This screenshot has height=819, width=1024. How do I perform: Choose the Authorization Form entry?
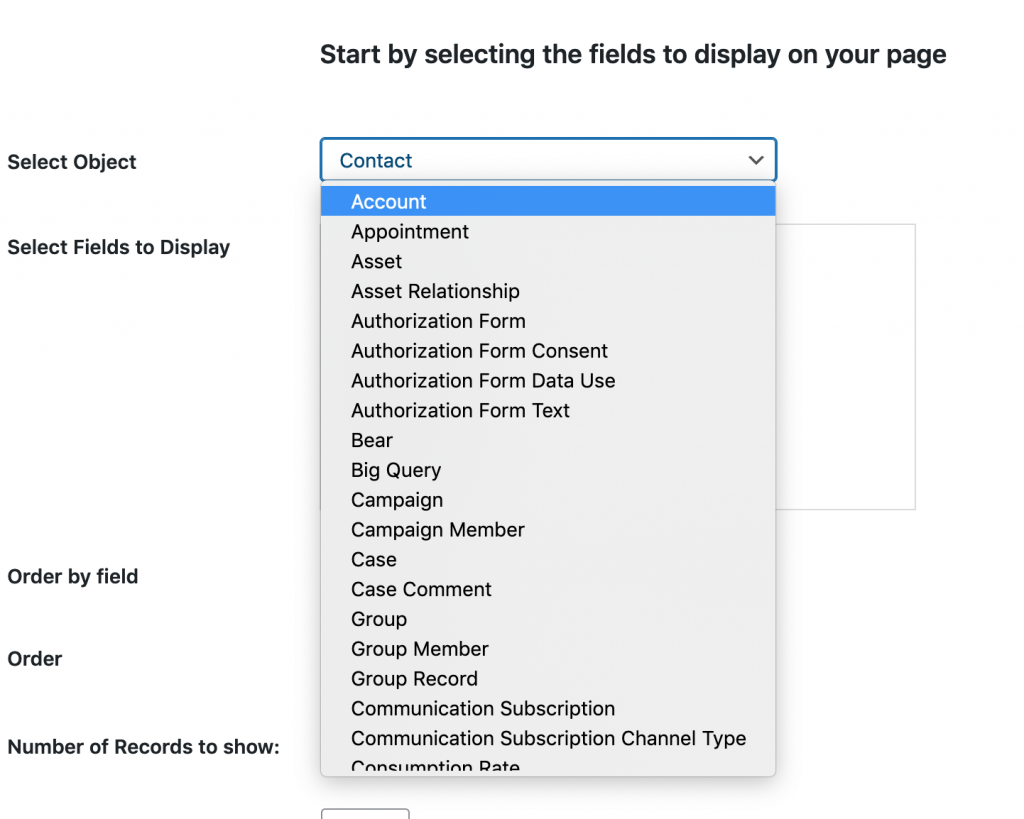[x=548, y=321]
